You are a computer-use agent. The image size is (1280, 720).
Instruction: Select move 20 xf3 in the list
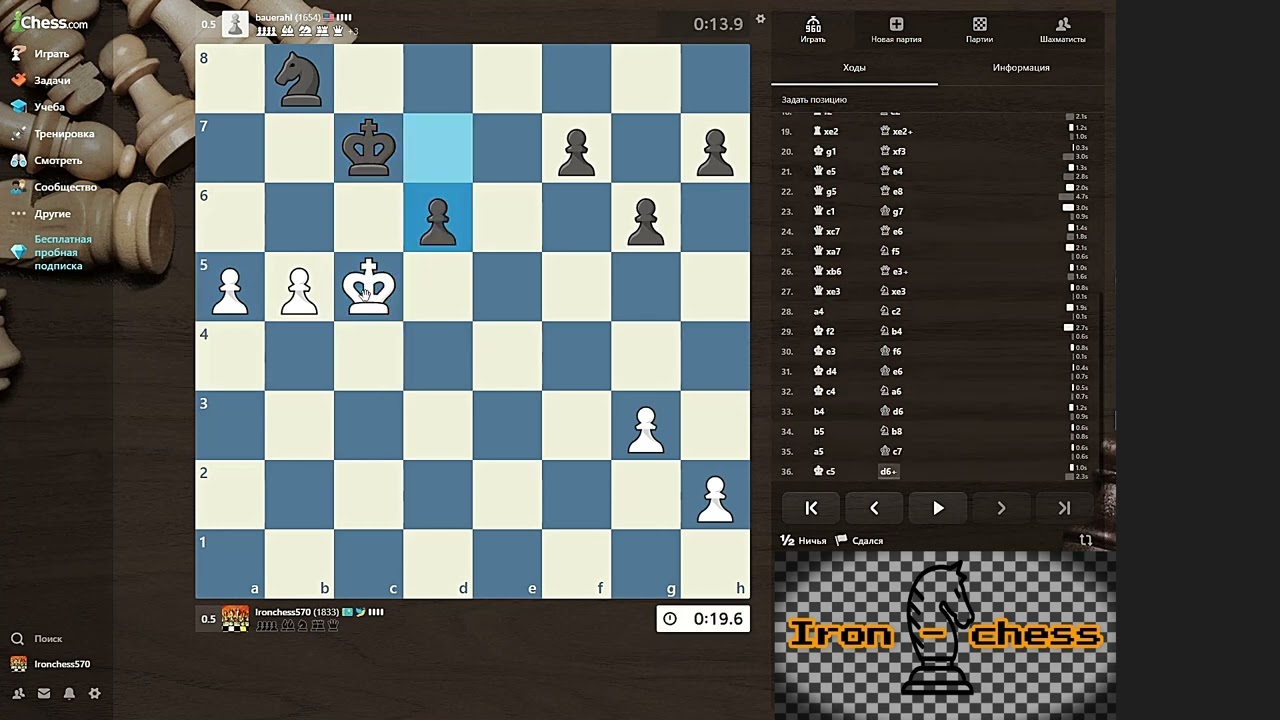point(893,151)
